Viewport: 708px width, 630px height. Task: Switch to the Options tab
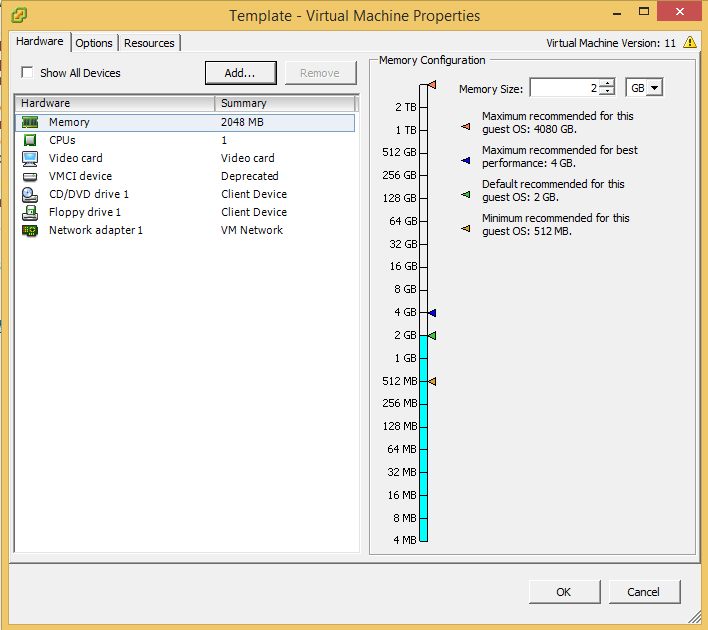(94, 43)
